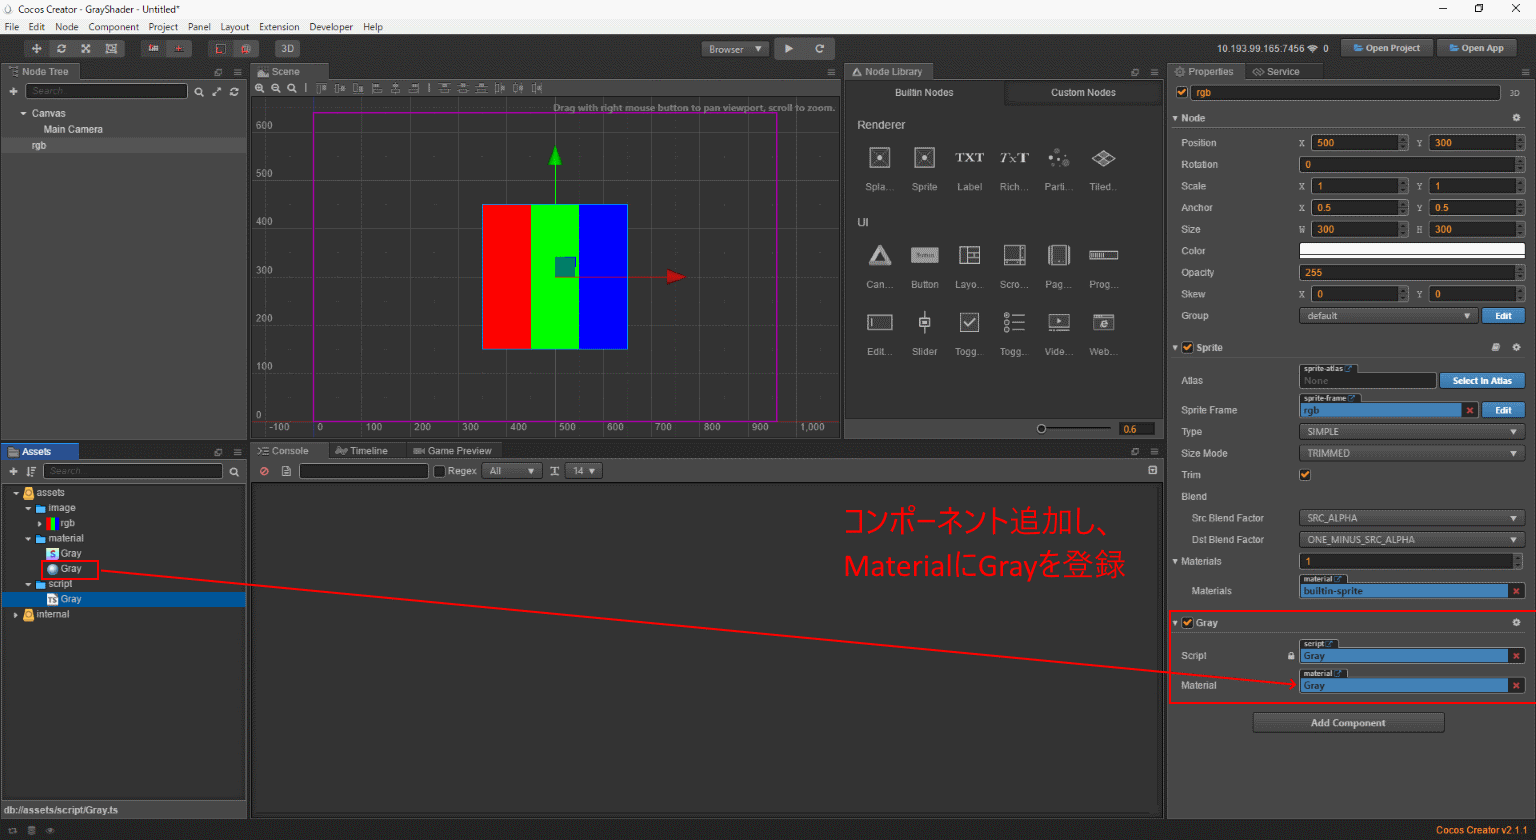Collapse the material folder in Assets

coord(29,538)
